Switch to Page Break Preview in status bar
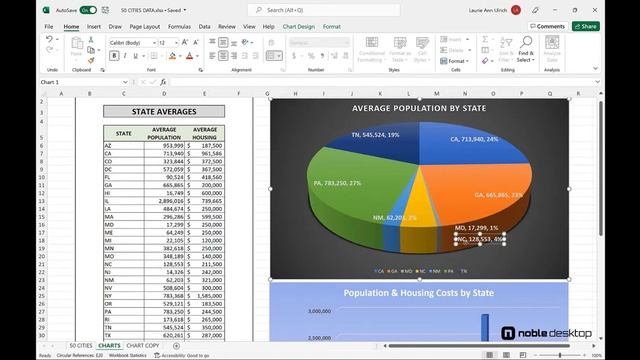 point(523,355)
